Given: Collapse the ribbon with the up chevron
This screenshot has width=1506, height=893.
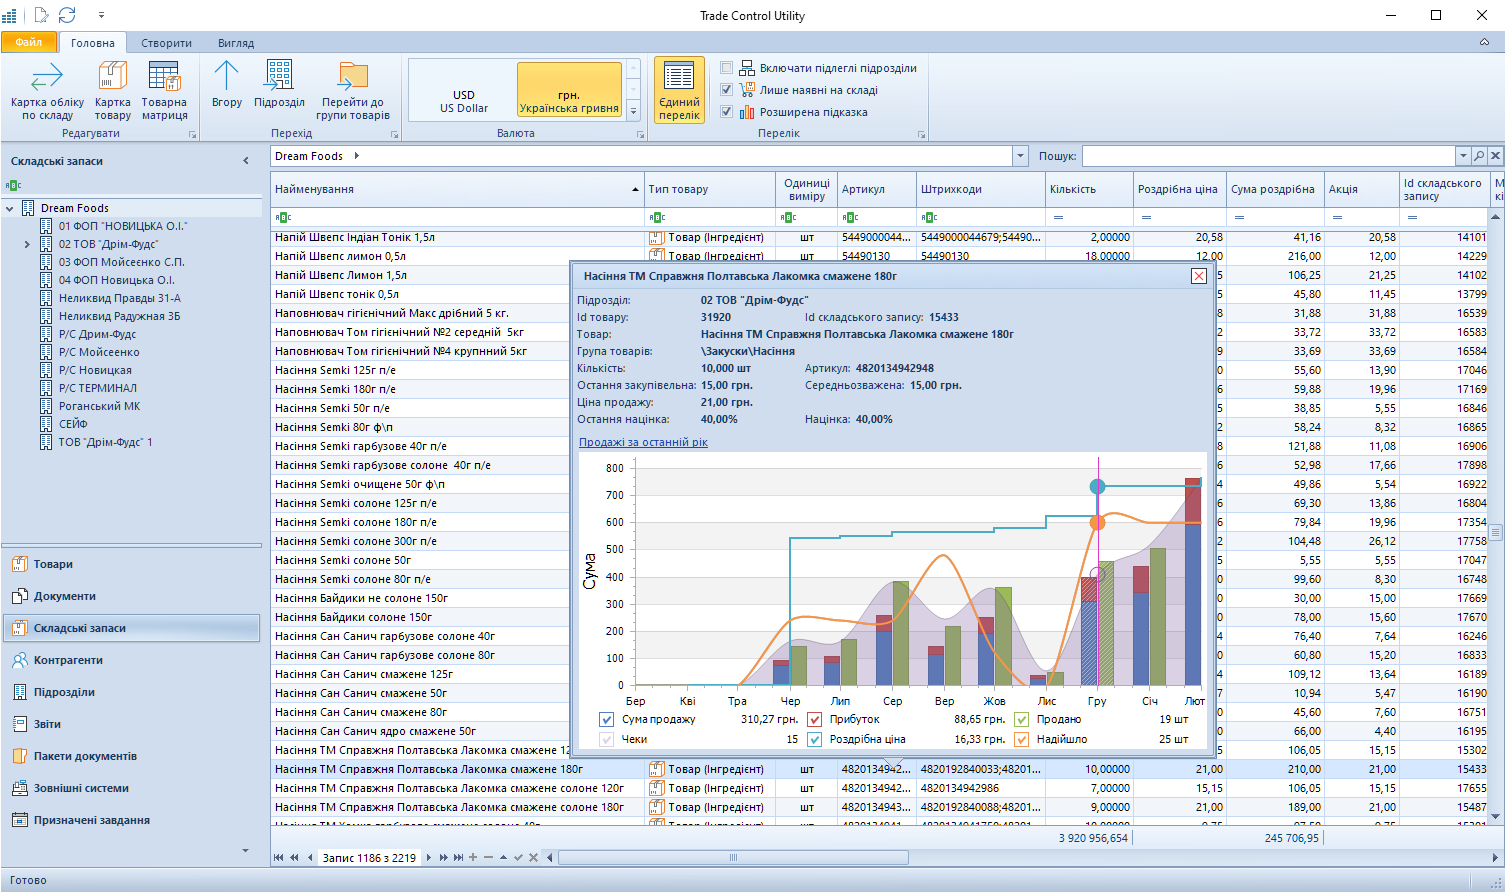Looking at the screenshot, I should point(1484,42).
